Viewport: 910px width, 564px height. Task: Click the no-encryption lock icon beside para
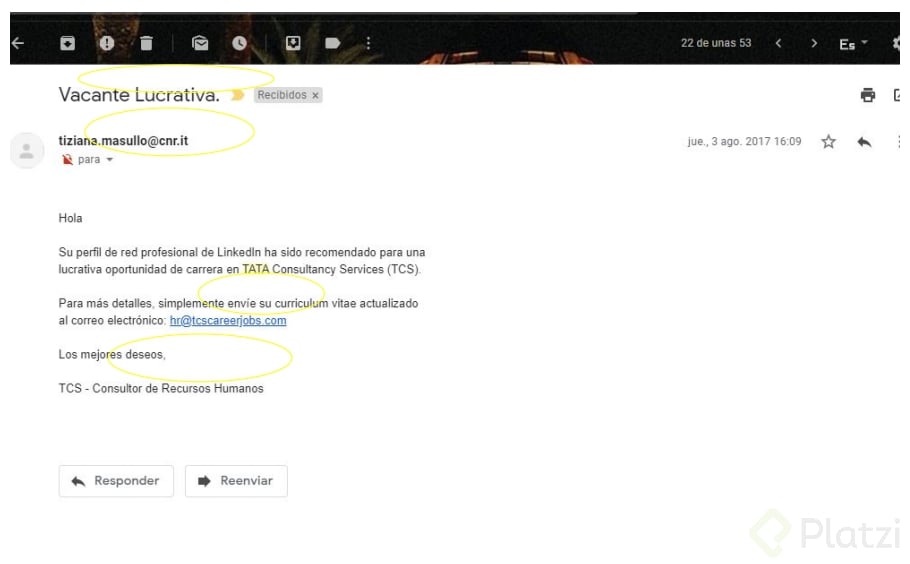[67, 160]
